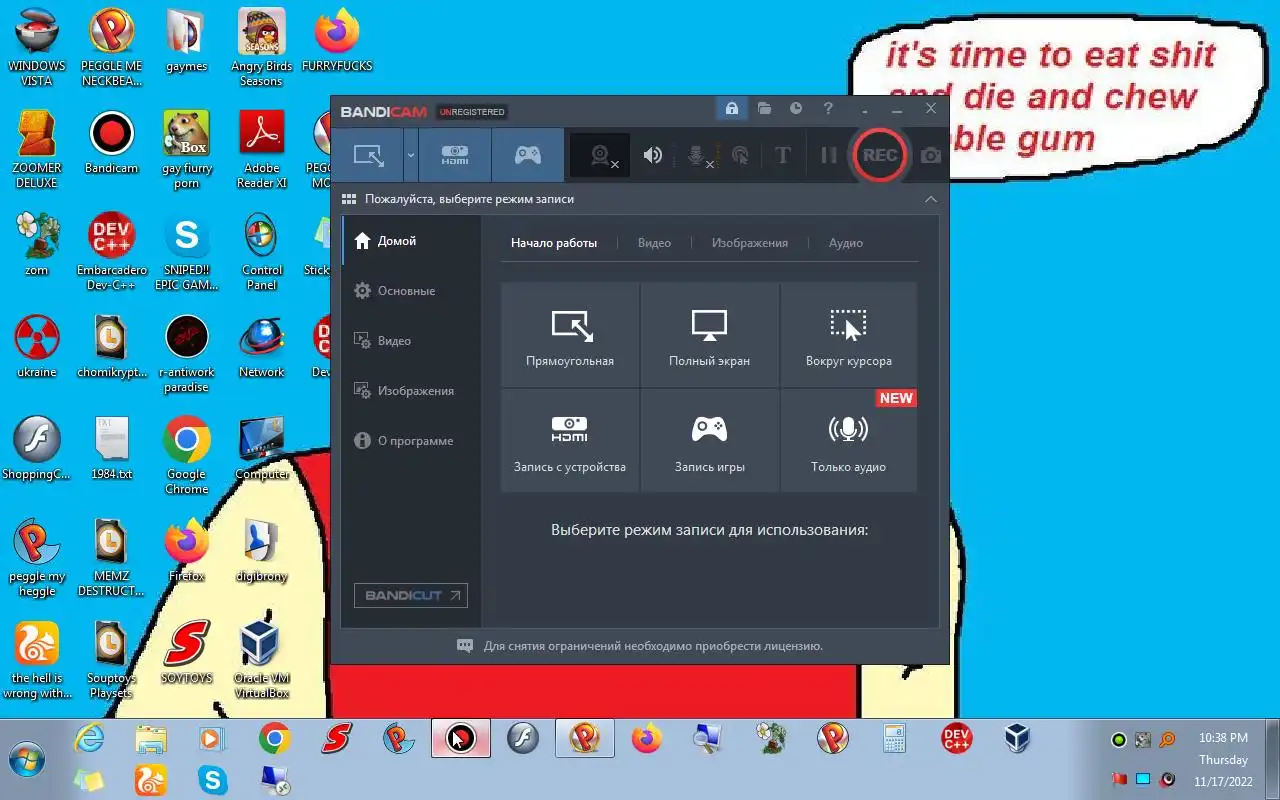Open the Network desktop icon
The image size is (1280, 800).
(262, 347)
